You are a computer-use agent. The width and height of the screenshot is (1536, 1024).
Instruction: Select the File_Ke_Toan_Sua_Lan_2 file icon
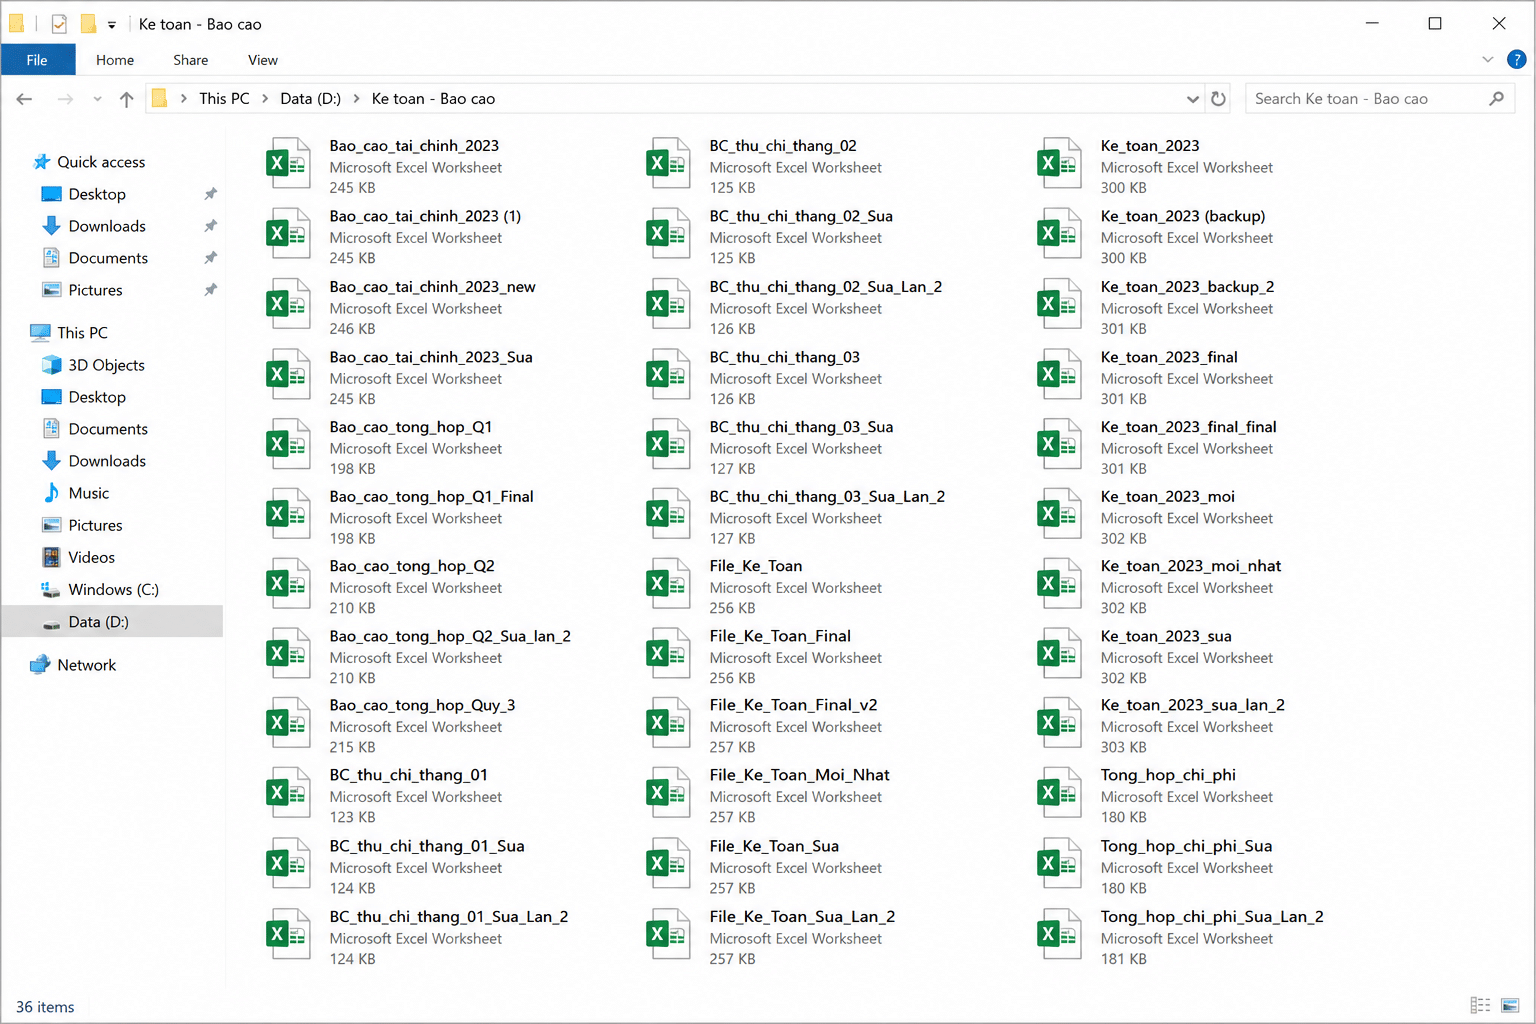click(668, 935)
